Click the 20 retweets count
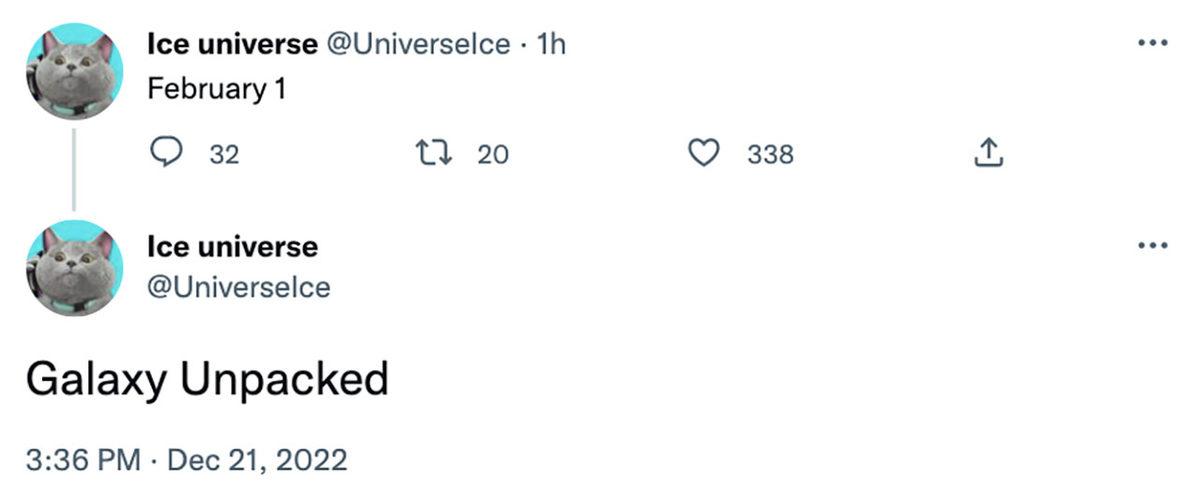Image resolution: width=1200 pixels, height=492 pixels. click(492, 154)
